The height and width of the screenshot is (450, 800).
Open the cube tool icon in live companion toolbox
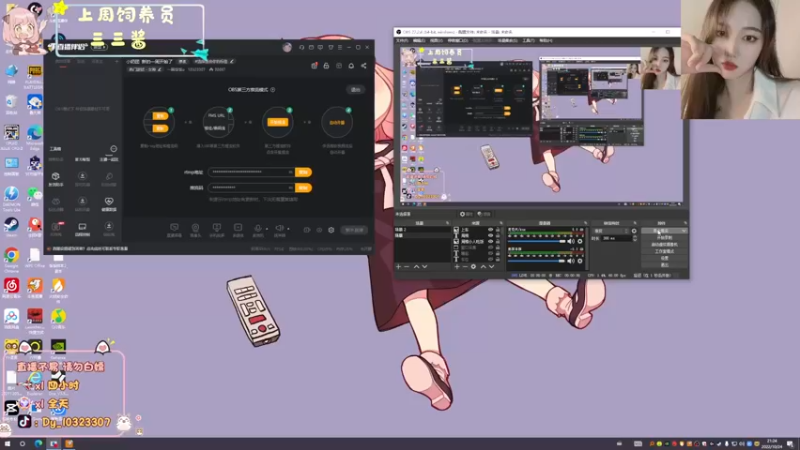click(56, 176)
